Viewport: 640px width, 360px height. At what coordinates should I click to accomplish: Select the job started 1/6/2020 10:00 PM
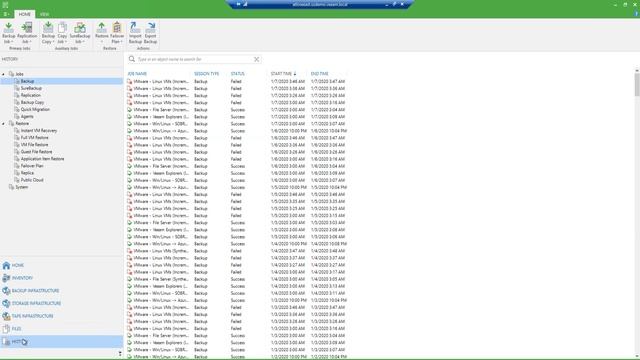tap(238, 131)
